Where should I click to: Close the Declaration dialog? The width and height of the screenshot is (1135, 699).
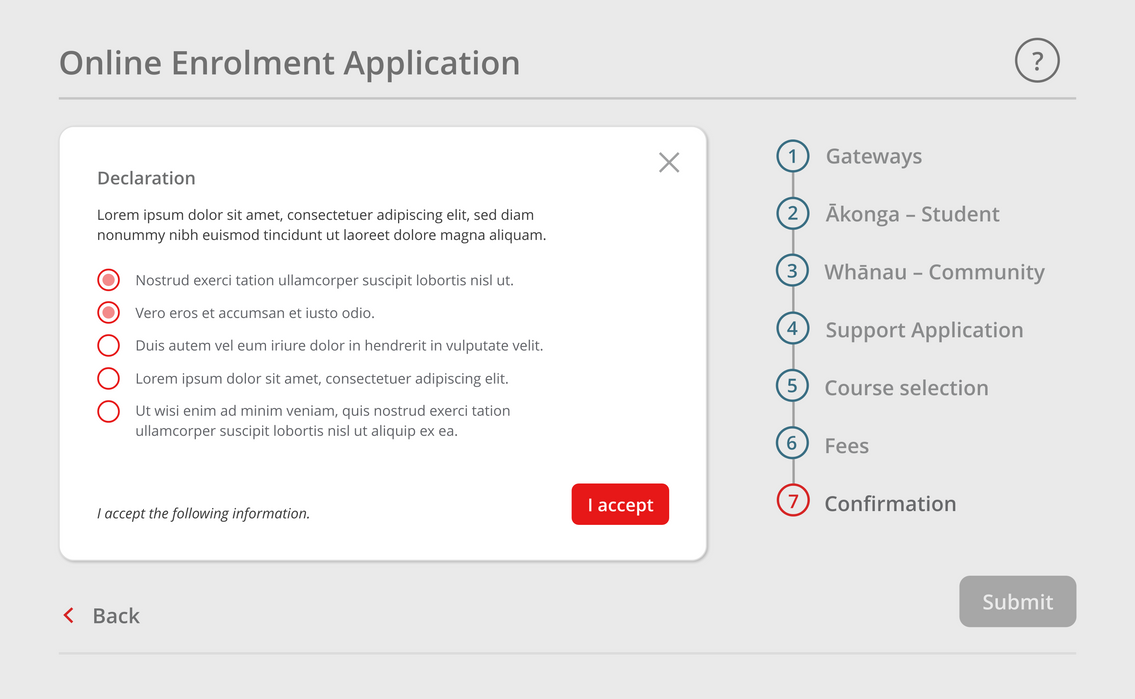(669, 162)
